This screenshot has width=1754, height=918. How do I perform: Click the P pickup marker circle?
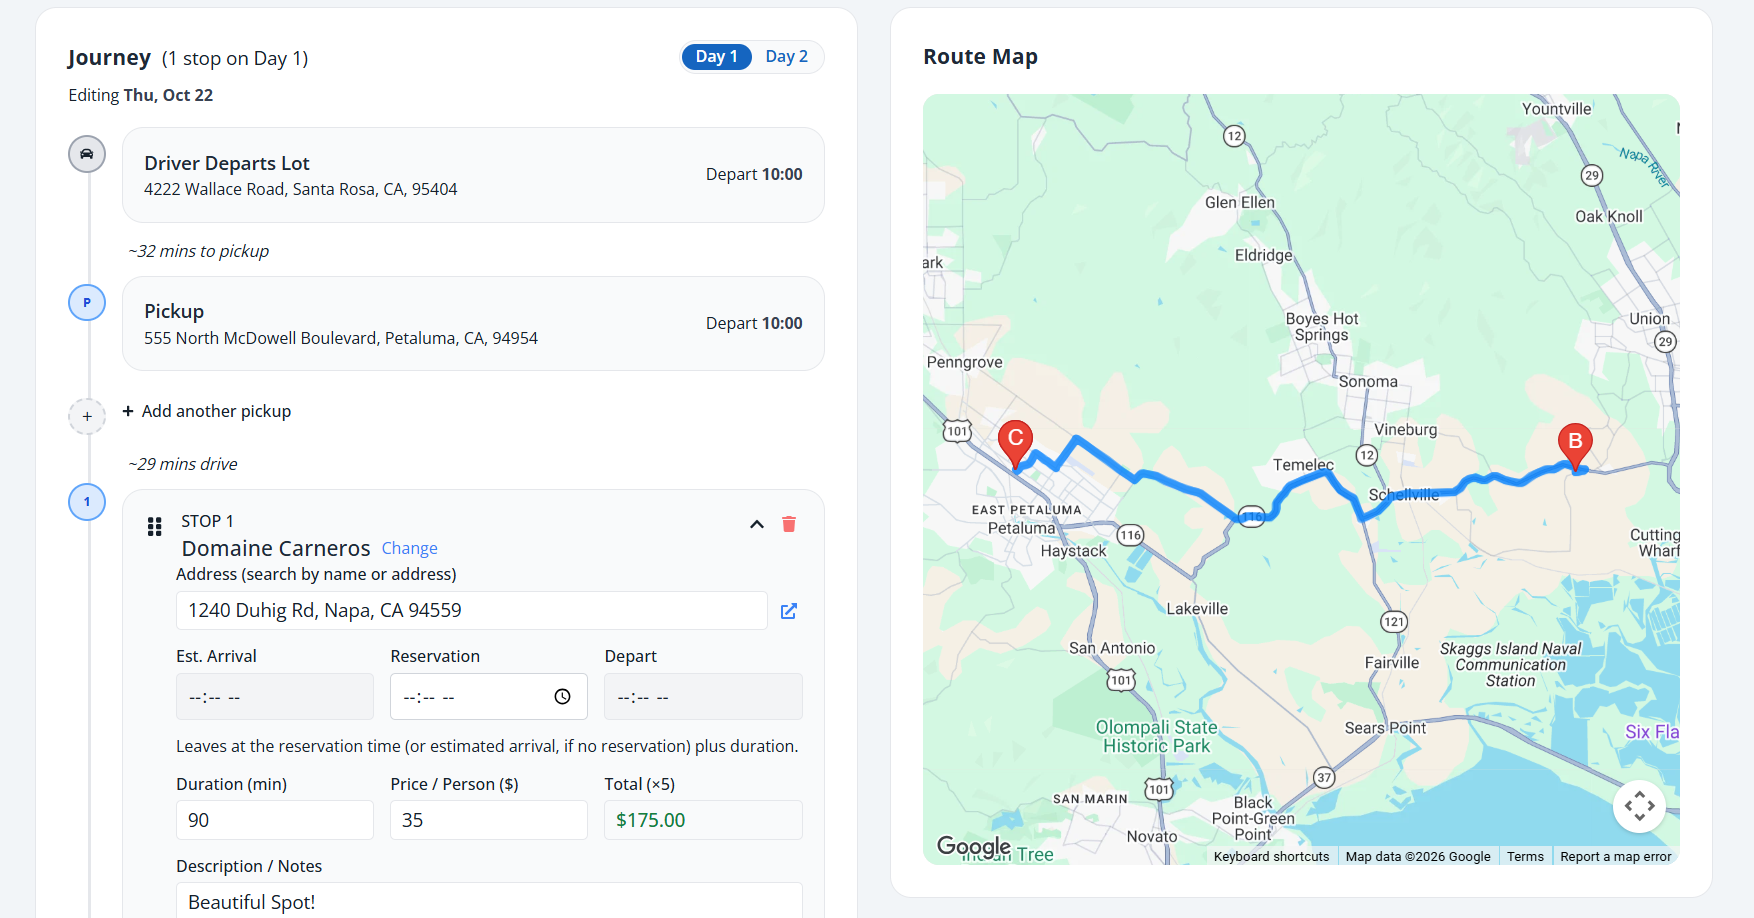pos(87,302)
